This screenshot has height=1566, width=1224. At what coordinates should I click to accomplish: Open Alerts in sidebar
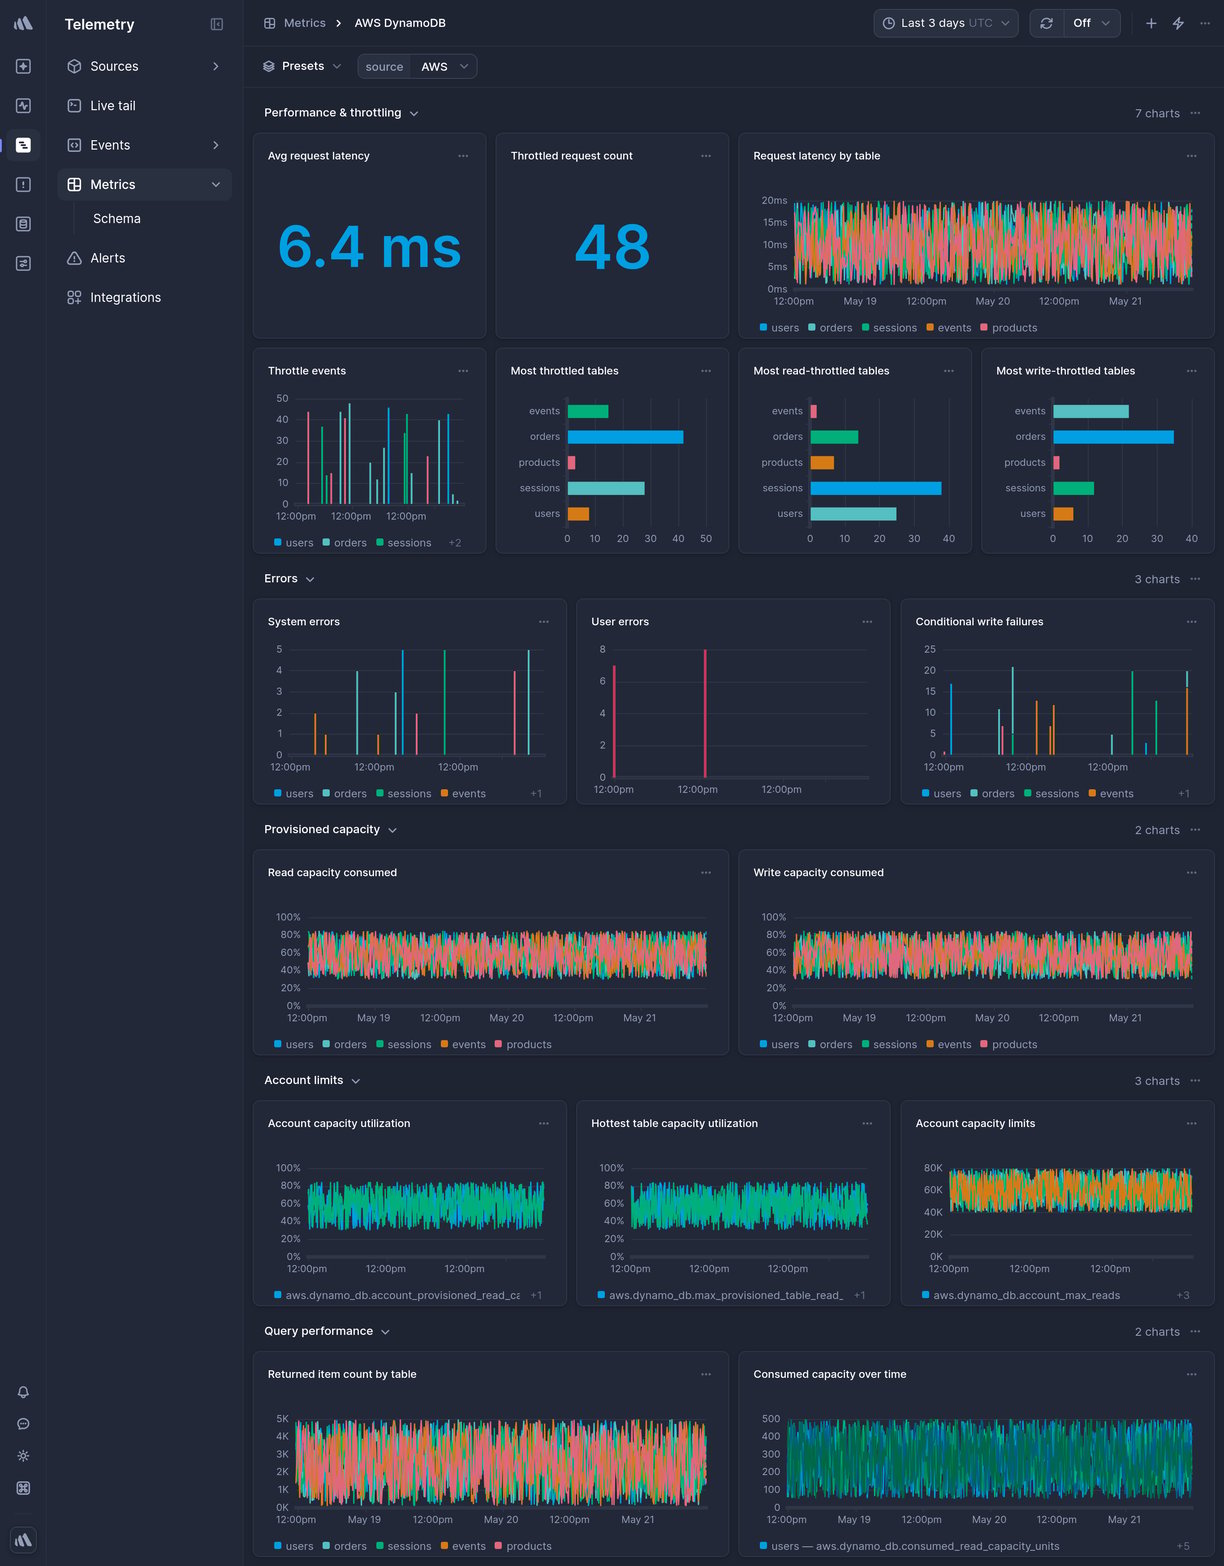(x=144, y=258)
